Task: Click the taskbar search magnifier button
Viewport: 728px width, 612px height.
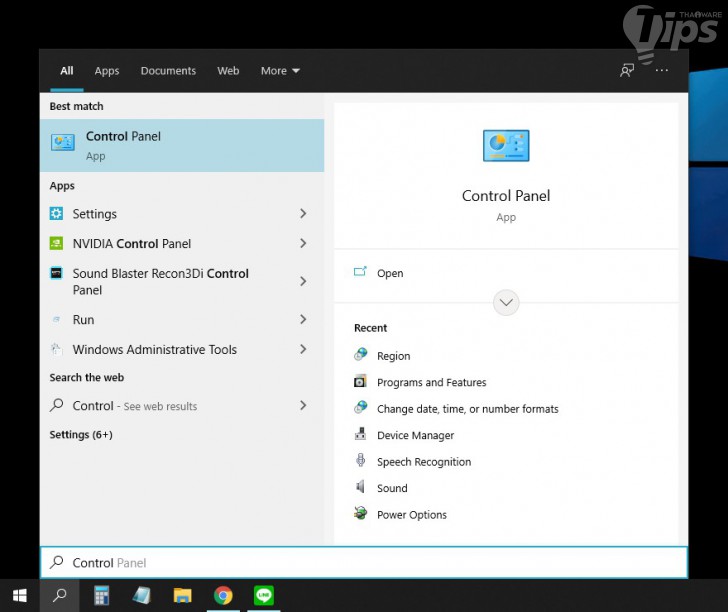Action: tap(59, 596)
